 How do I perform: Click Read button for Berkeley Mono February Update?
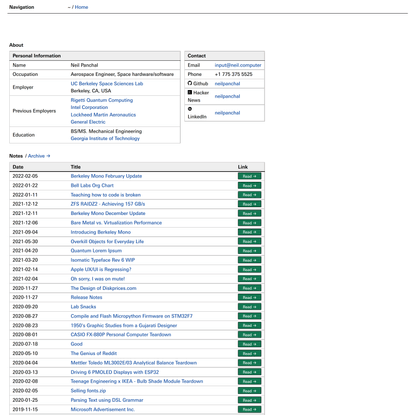[249, 176]
